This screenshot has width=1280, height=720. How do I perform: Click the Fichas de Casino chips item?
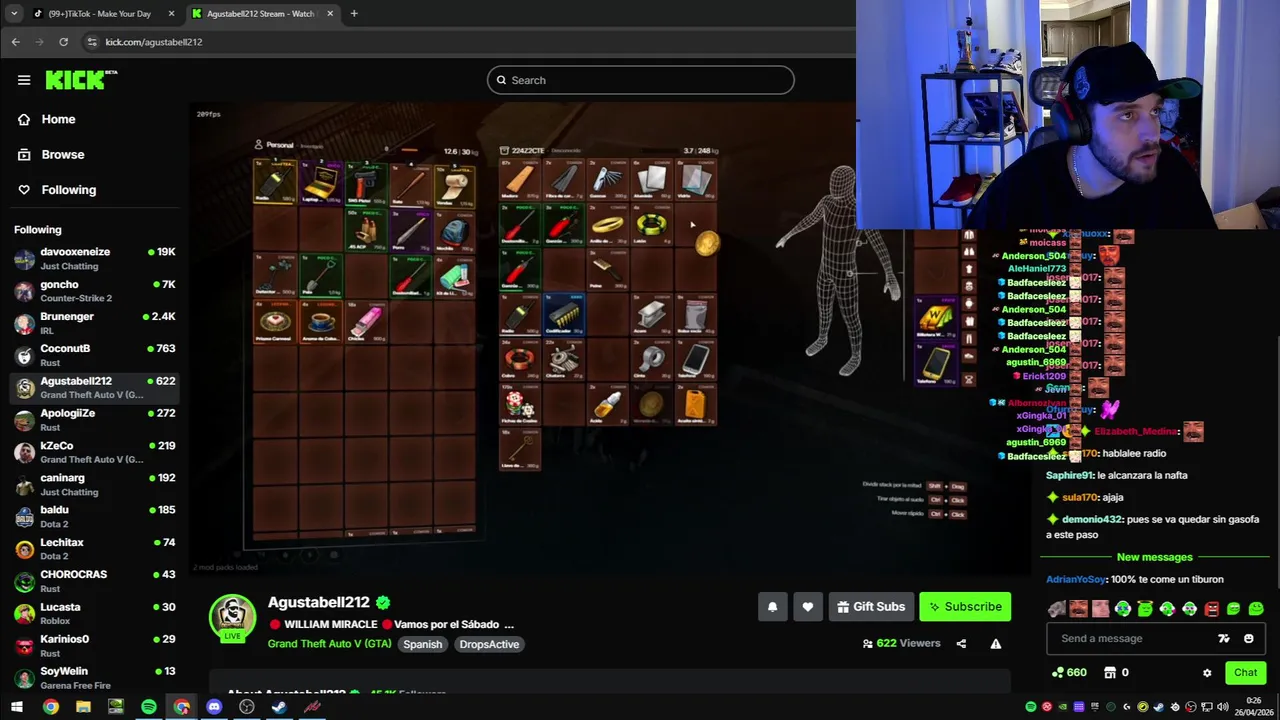point(519,404)
